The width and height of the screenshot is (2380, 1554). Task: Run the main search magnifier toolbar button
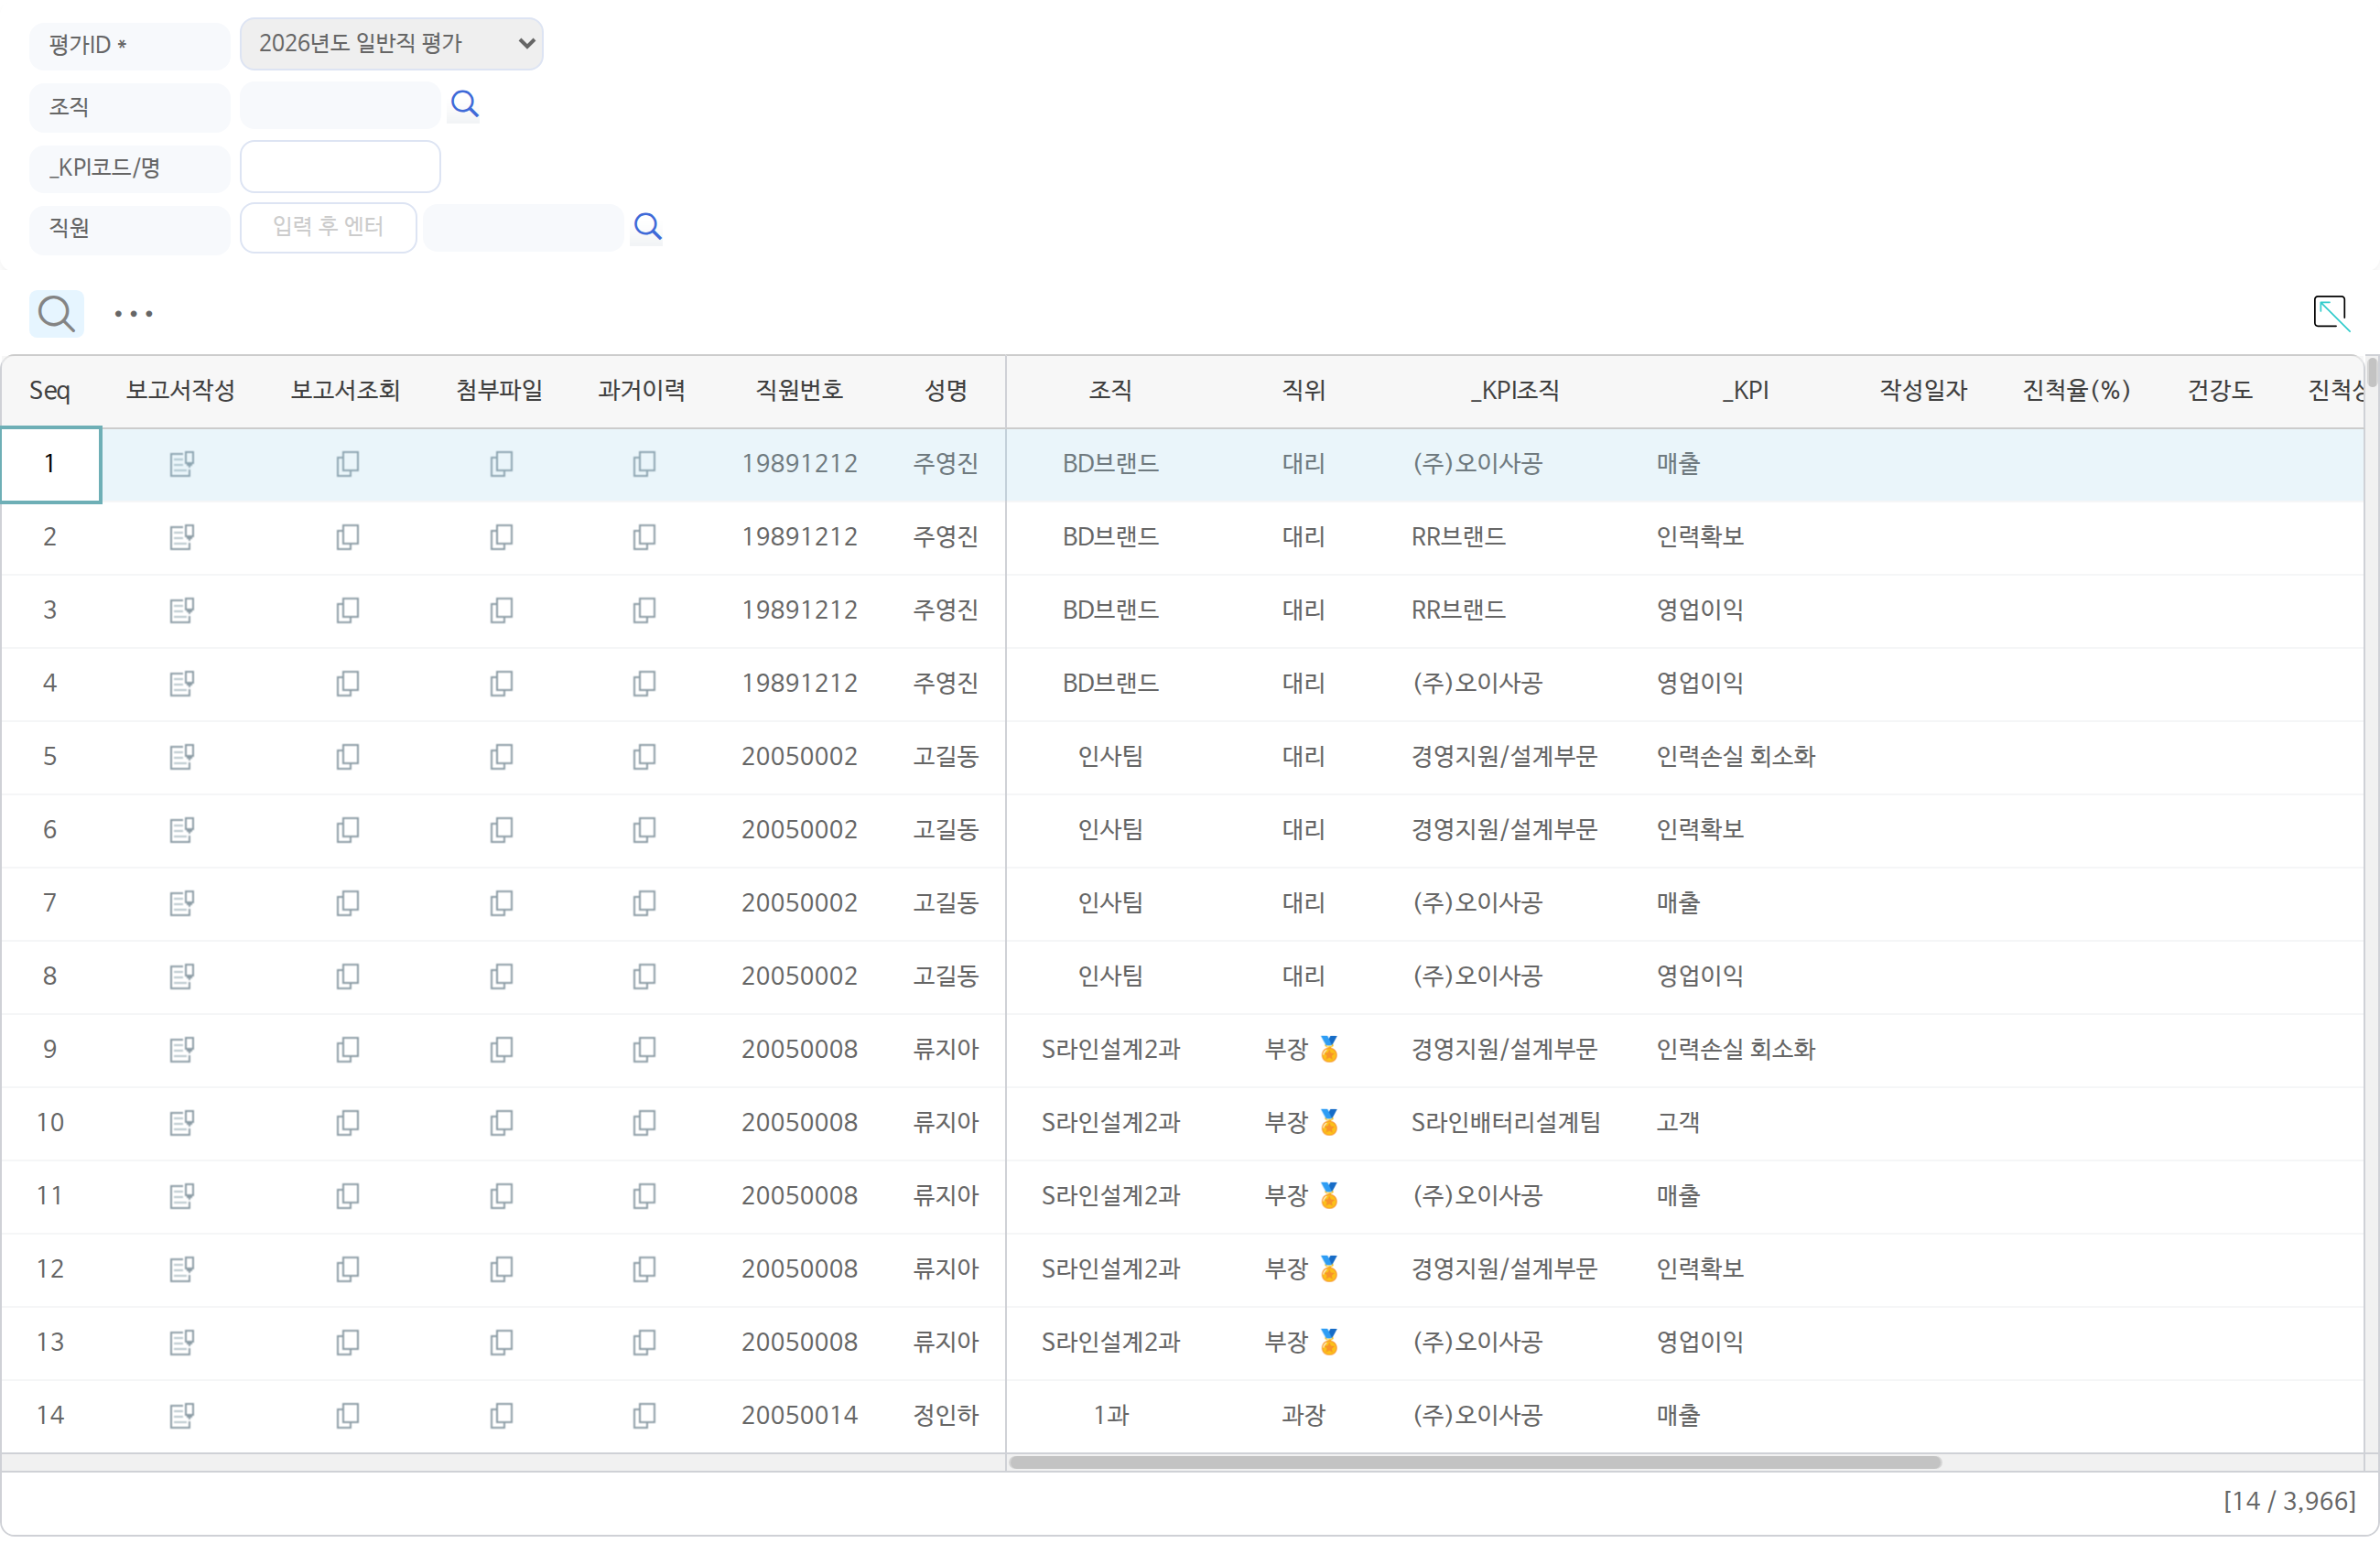coord(56,314)
